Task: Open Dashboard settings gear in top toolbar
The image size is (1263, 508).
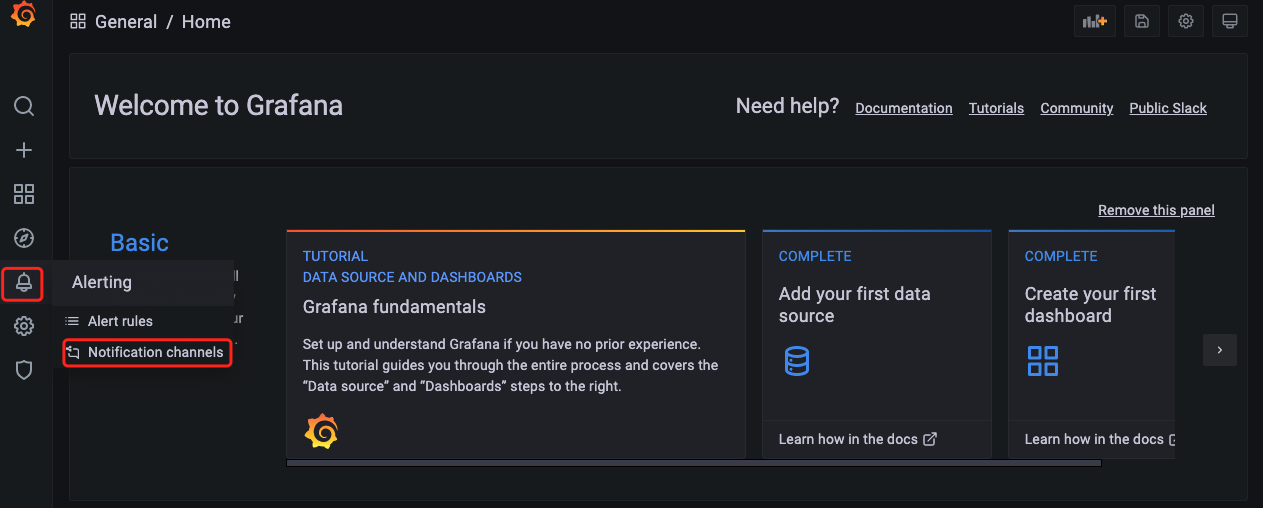Action: coord(1186,21)
